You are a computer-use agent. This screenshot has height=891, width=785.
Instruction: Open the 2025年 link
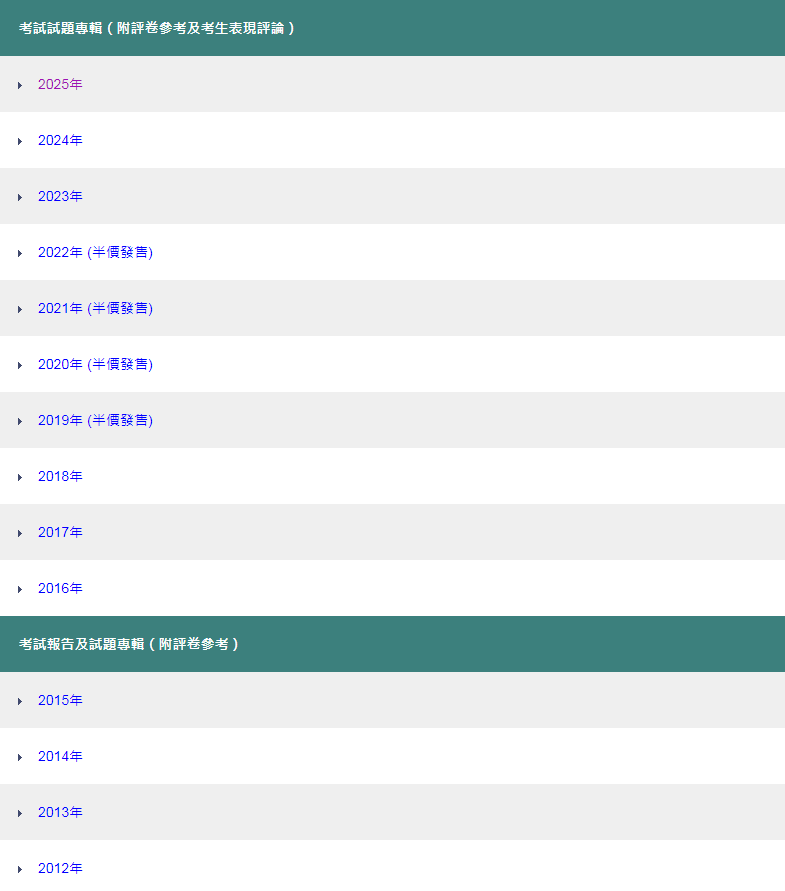(x=60, y=85)
